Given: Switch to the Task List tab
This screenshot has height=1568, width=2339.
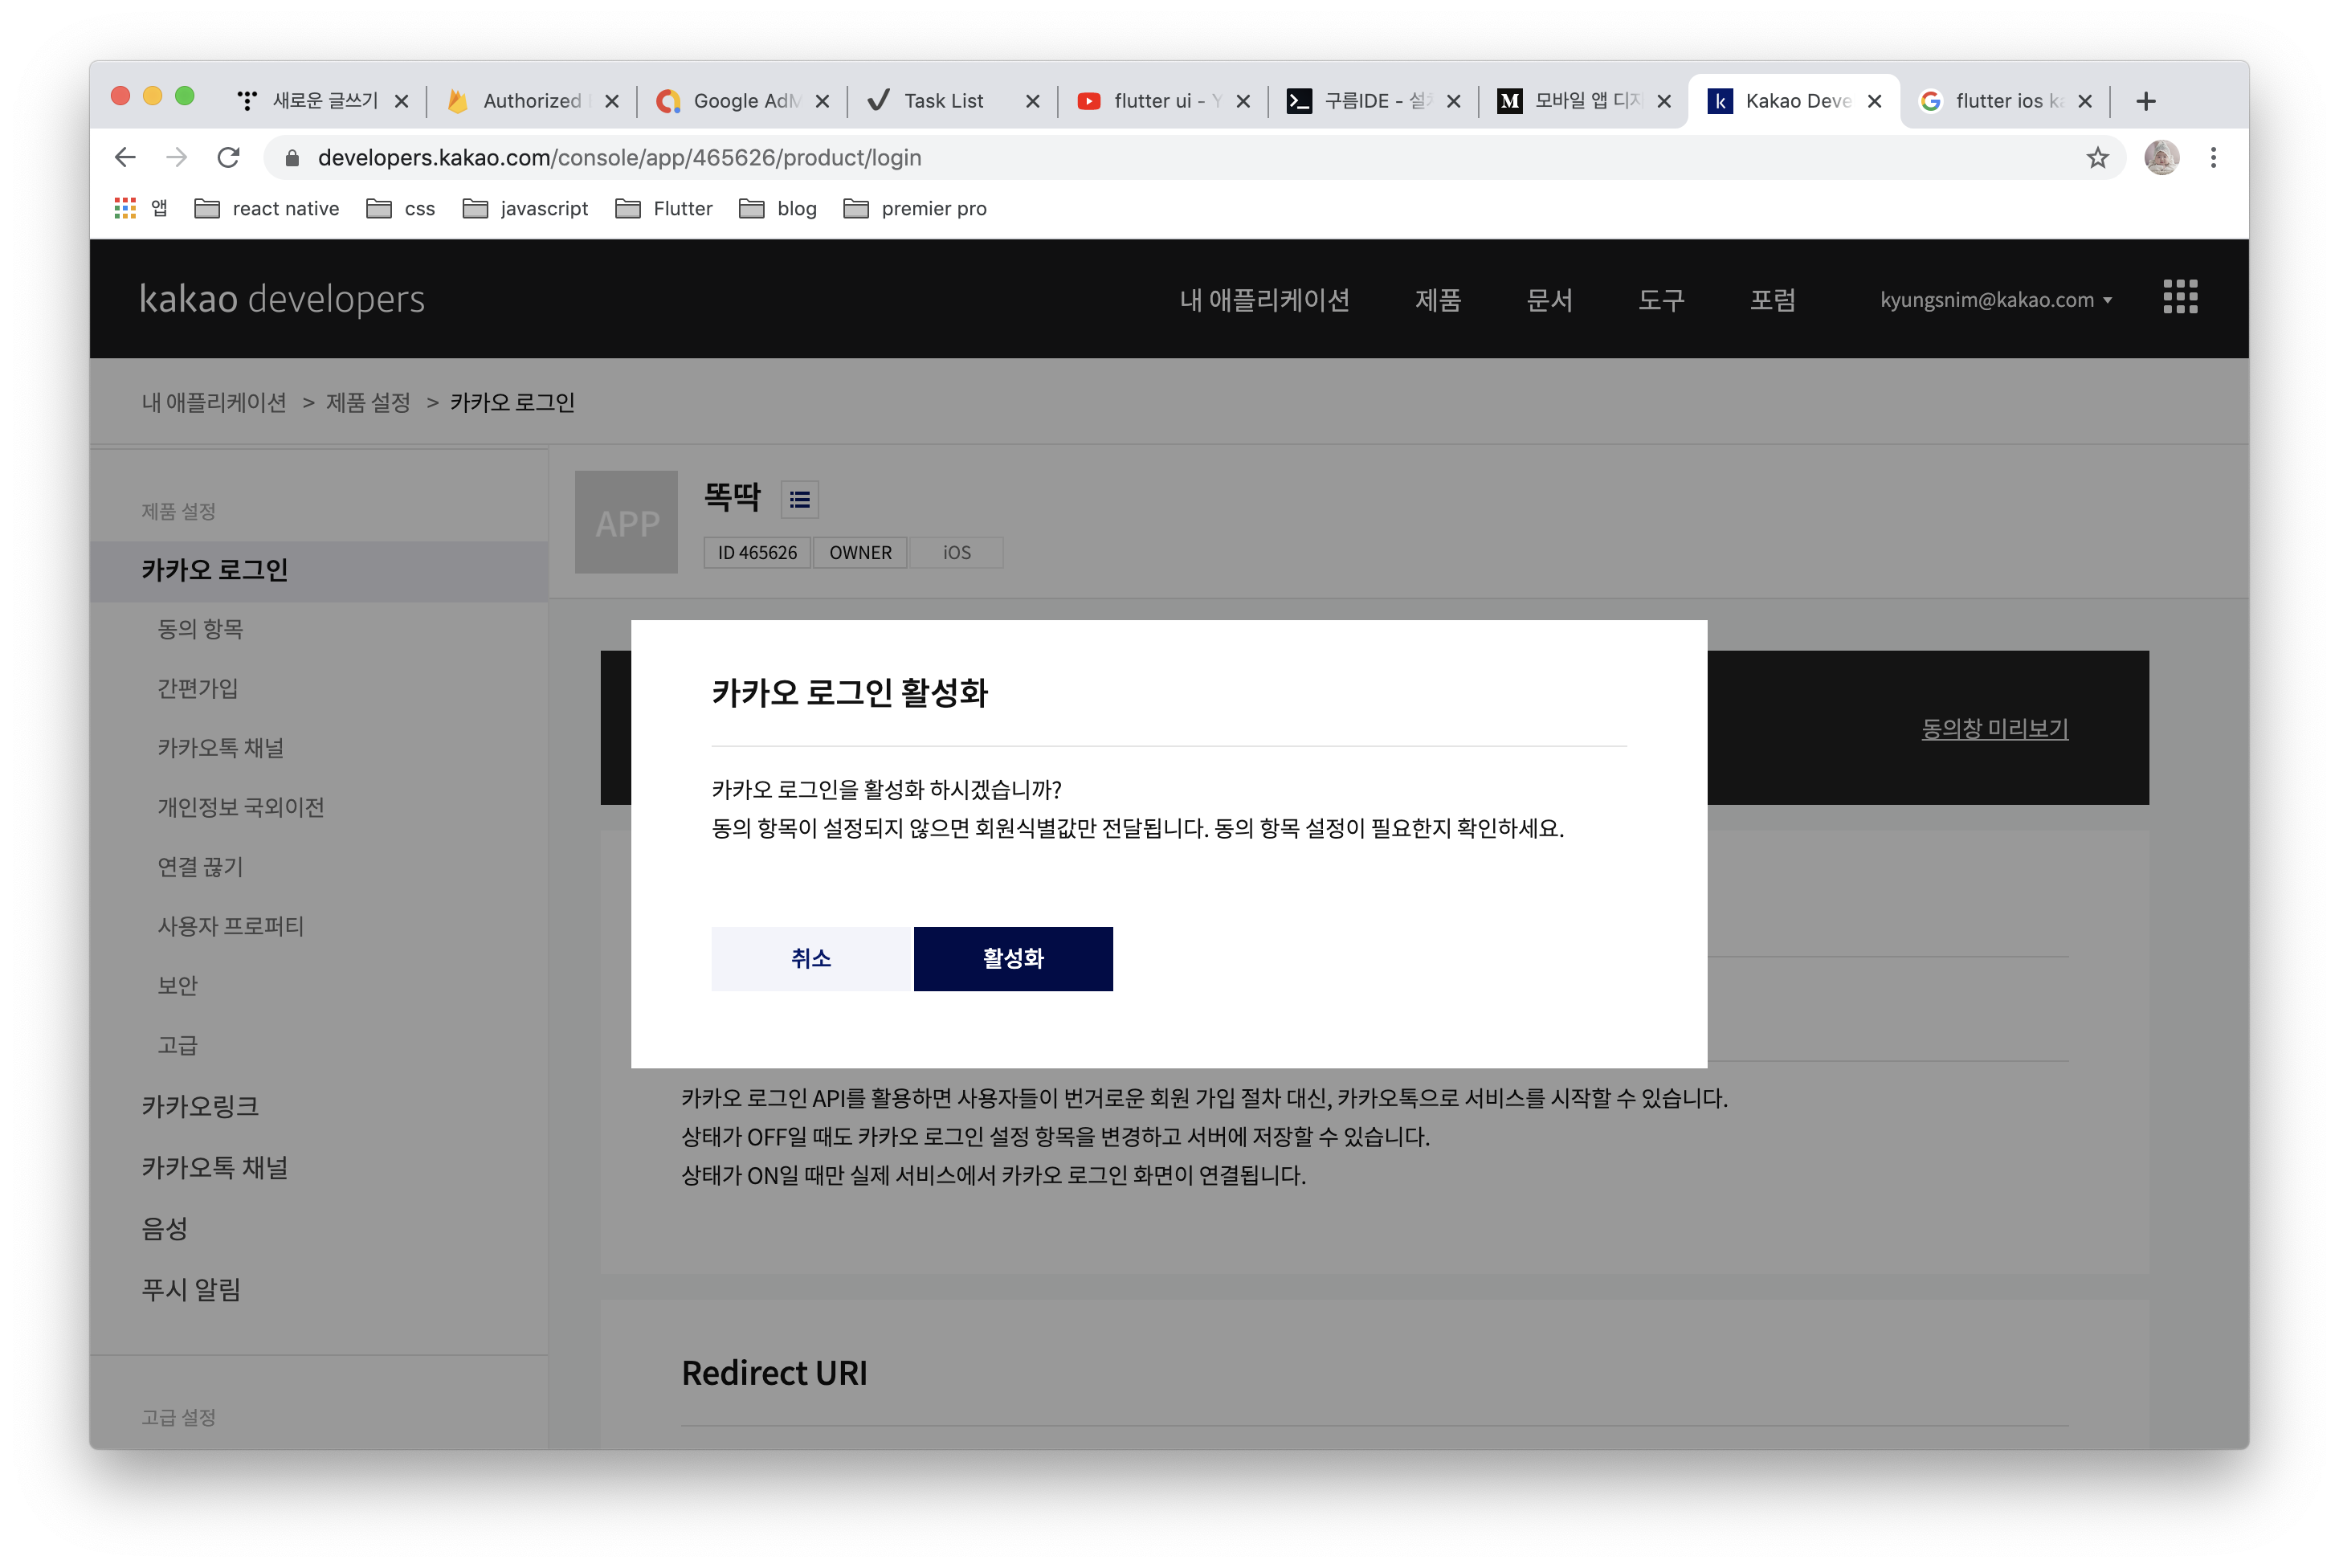Looking at the screenshot, I should click(x=942, y=101).
